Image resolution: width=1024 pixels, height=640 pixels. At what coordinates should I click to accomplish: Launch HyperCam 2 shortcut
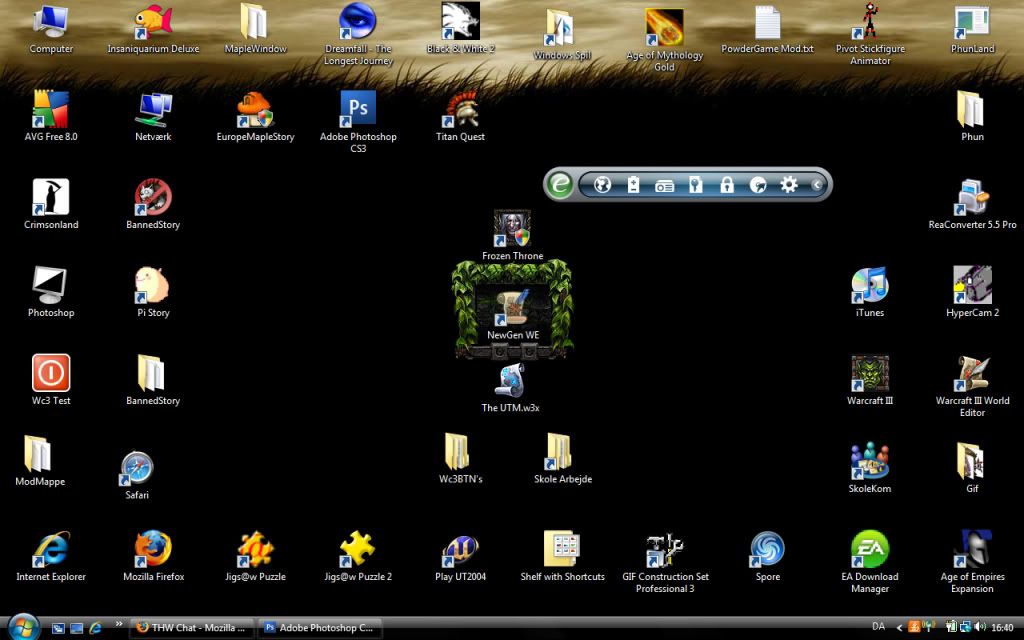[972, 292]
